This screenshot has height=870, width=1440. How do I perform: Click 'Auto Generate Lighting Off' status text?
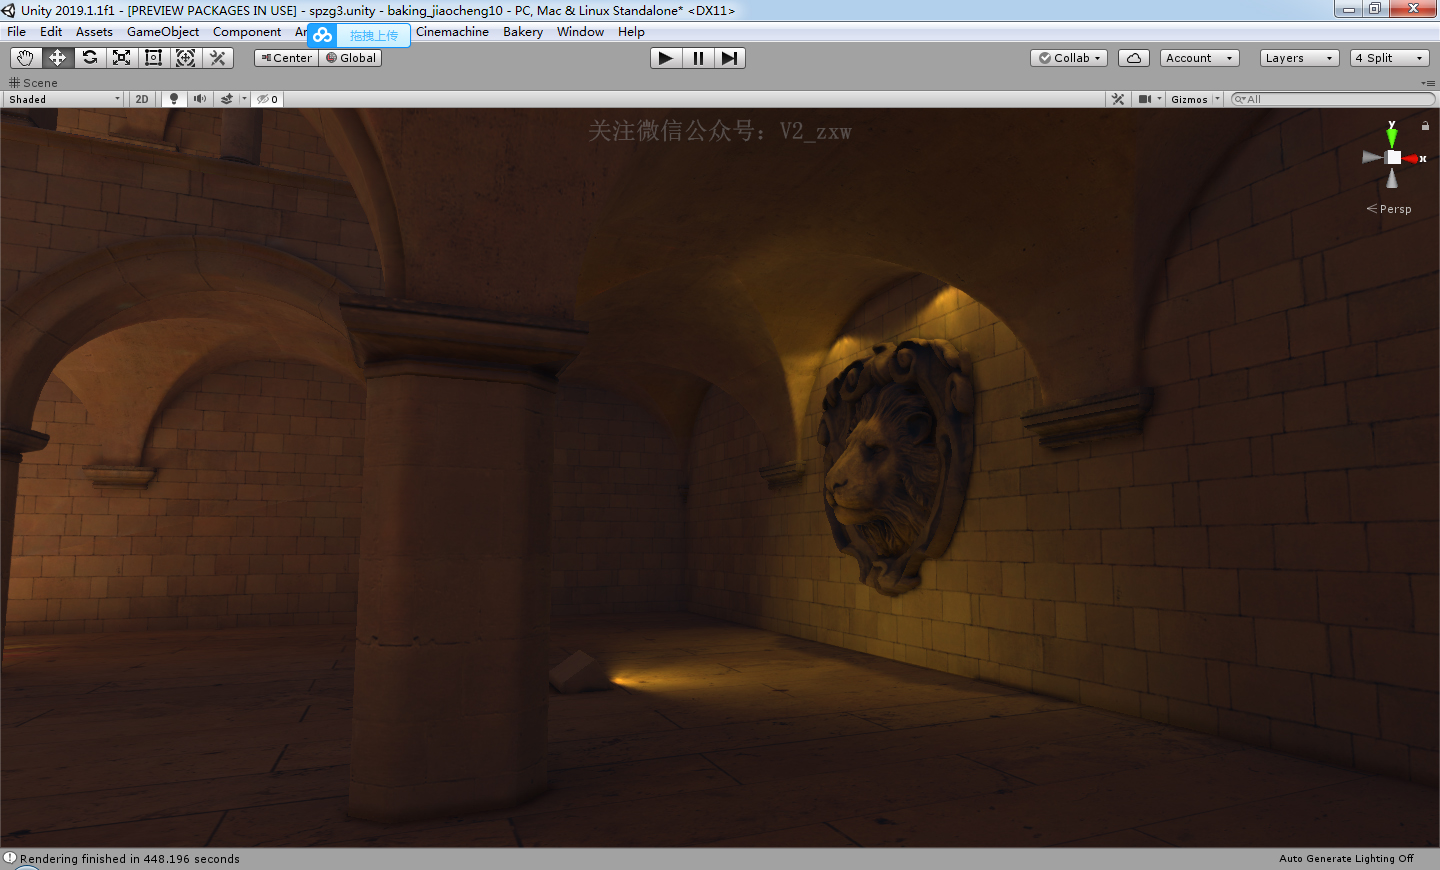(x=1346, y=859)
